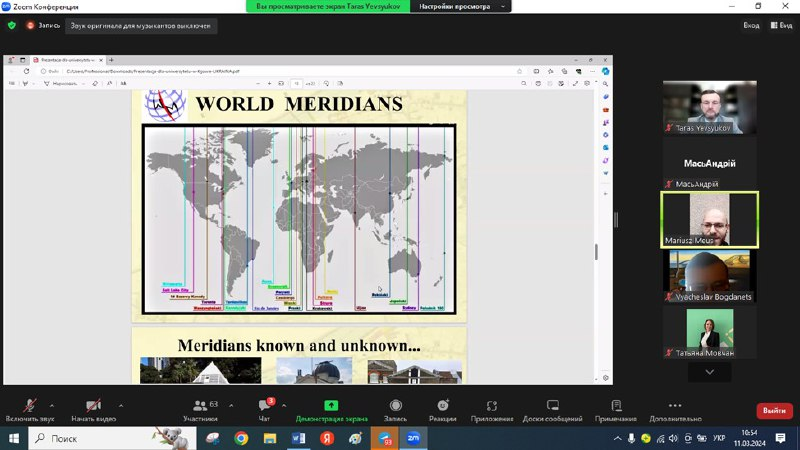Open a new tab in shared browser

point(111,60)
